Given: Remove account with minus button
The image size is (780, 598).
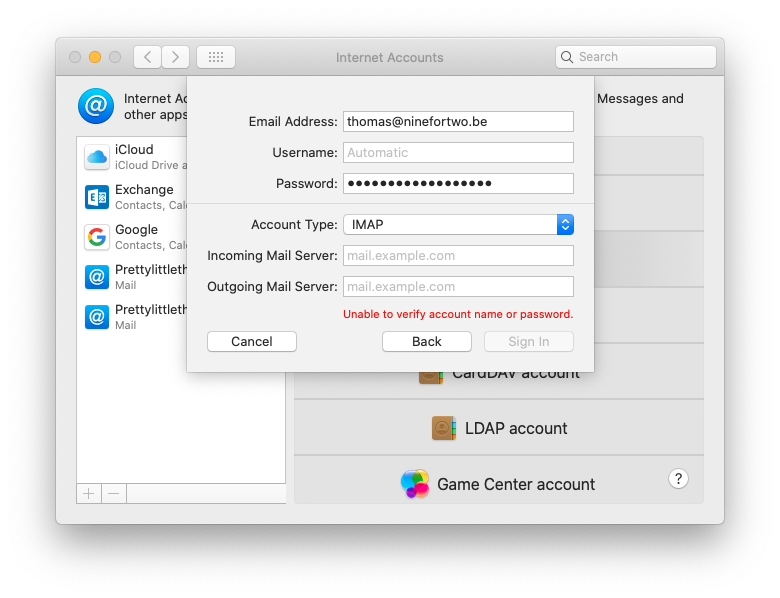Looking at the screenshot, I should point(114,494).
